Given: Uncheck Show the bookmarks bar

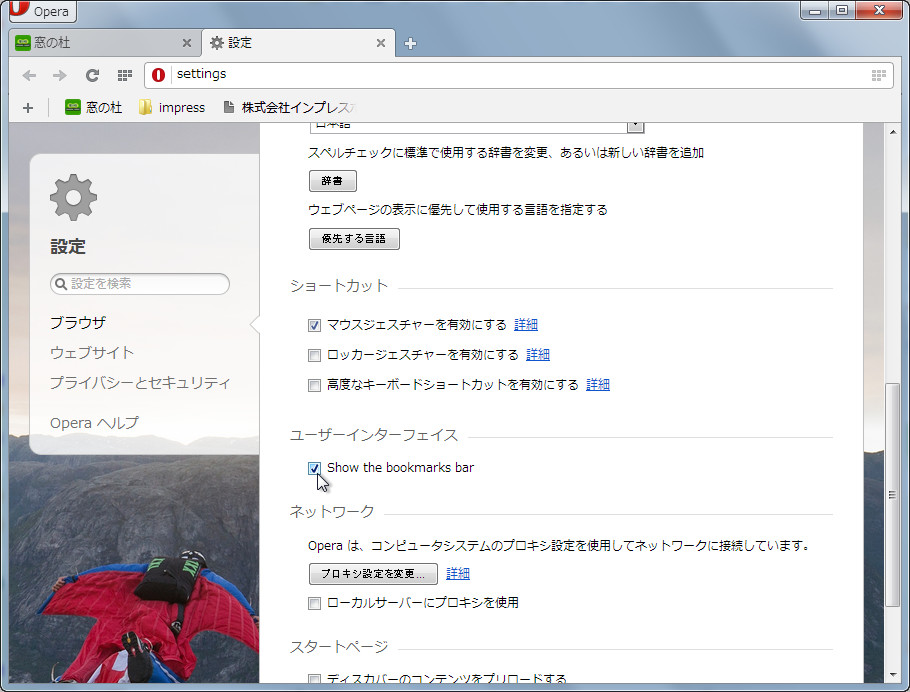Looking at the screenshot, I should (314, 468).
